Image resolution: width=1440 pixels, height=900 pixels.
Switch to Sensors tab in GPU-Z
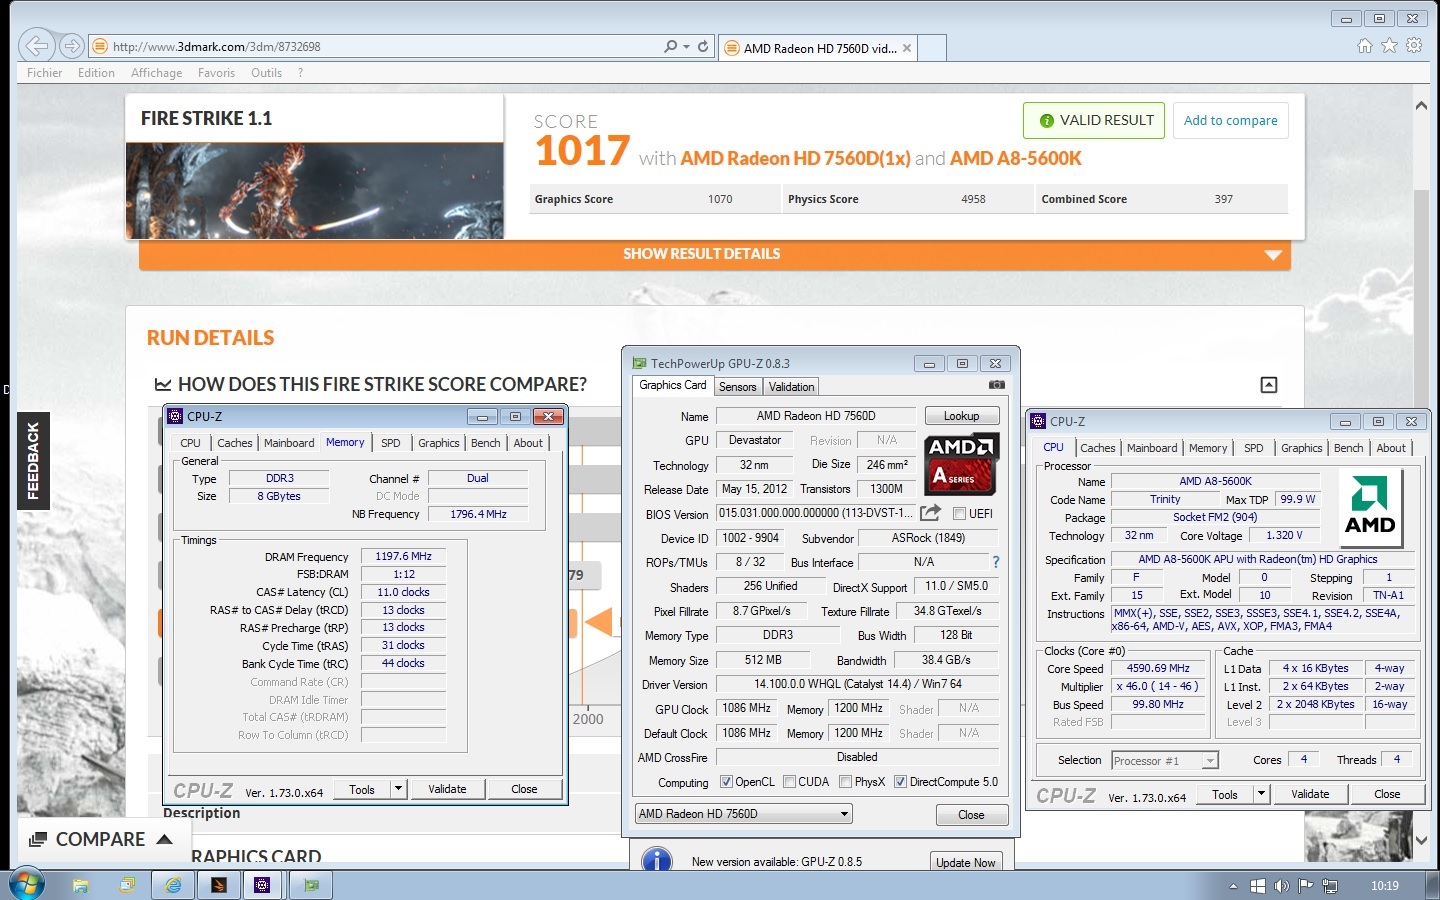click(x=738, y=387)
